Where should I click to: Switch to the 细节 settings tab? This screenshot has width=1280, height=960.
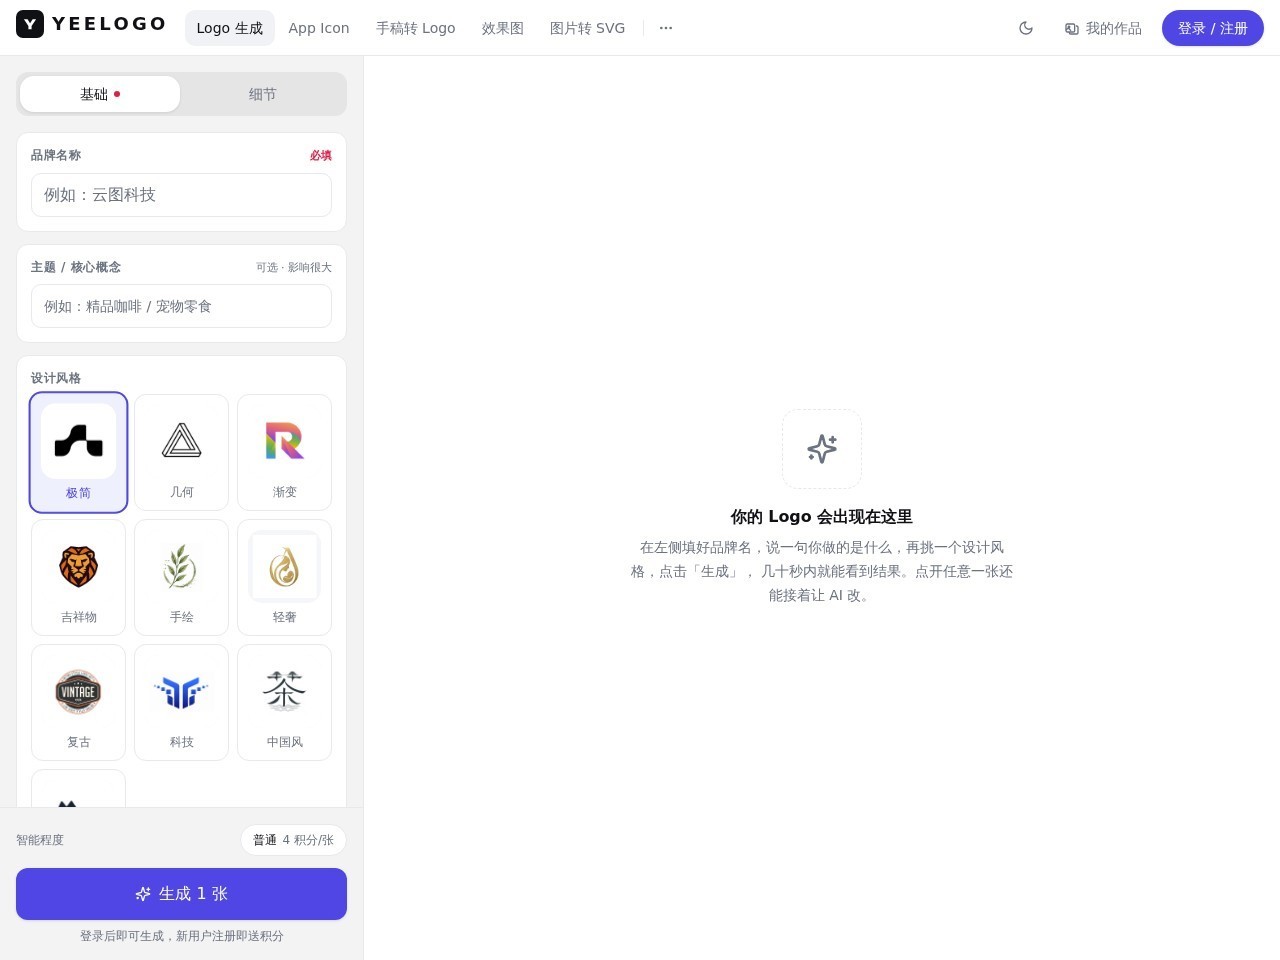[x=263, y=94]
